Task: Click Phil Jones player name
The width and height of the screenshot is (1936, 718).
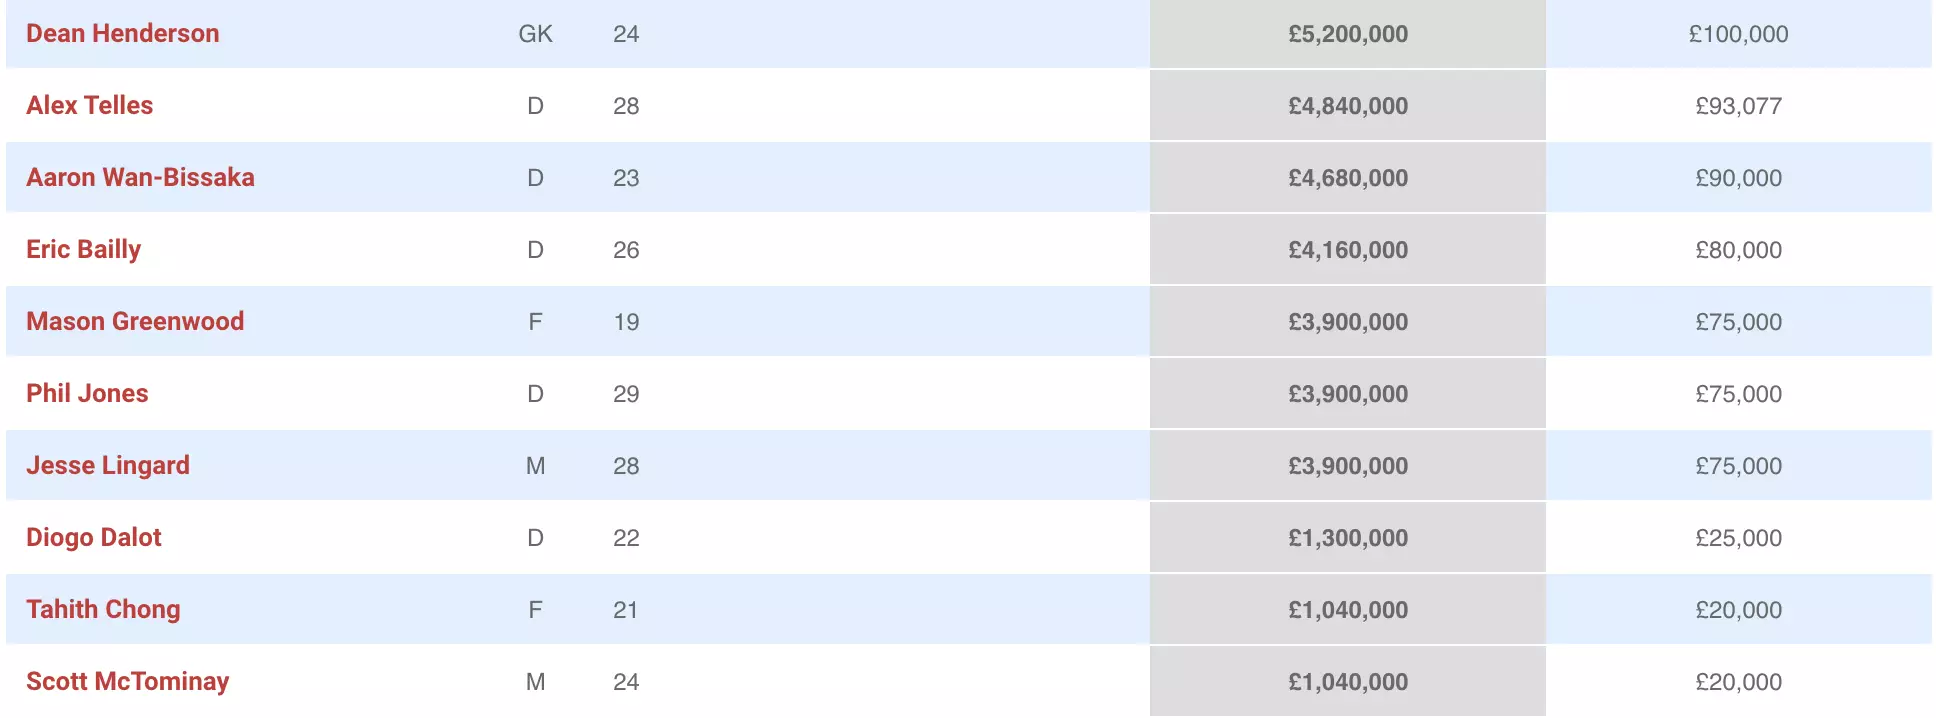Action: click(x=87, y=394)
